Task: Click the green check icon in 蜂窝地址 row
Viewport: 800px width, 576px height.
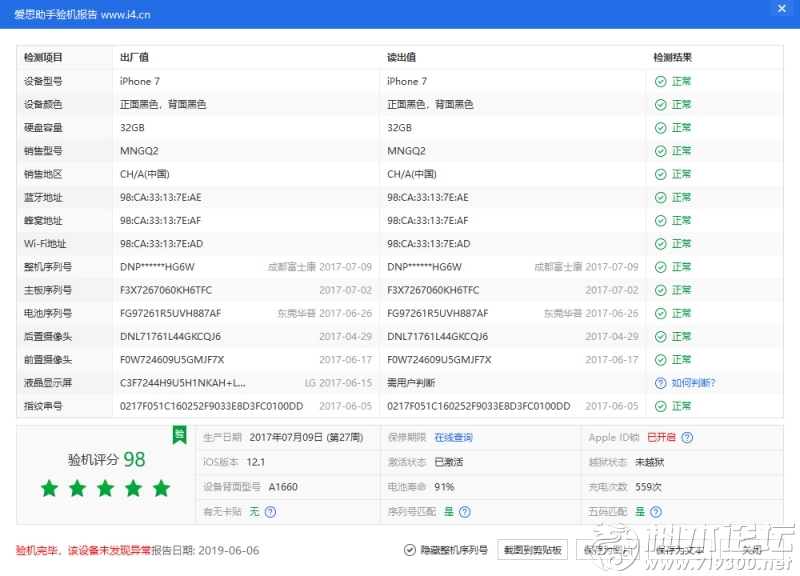Action: [x=660, y=221]
